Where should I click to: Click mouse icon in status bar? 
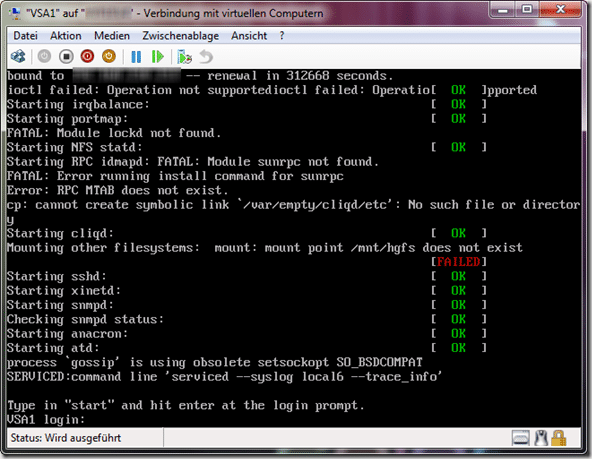pos(541,438)
